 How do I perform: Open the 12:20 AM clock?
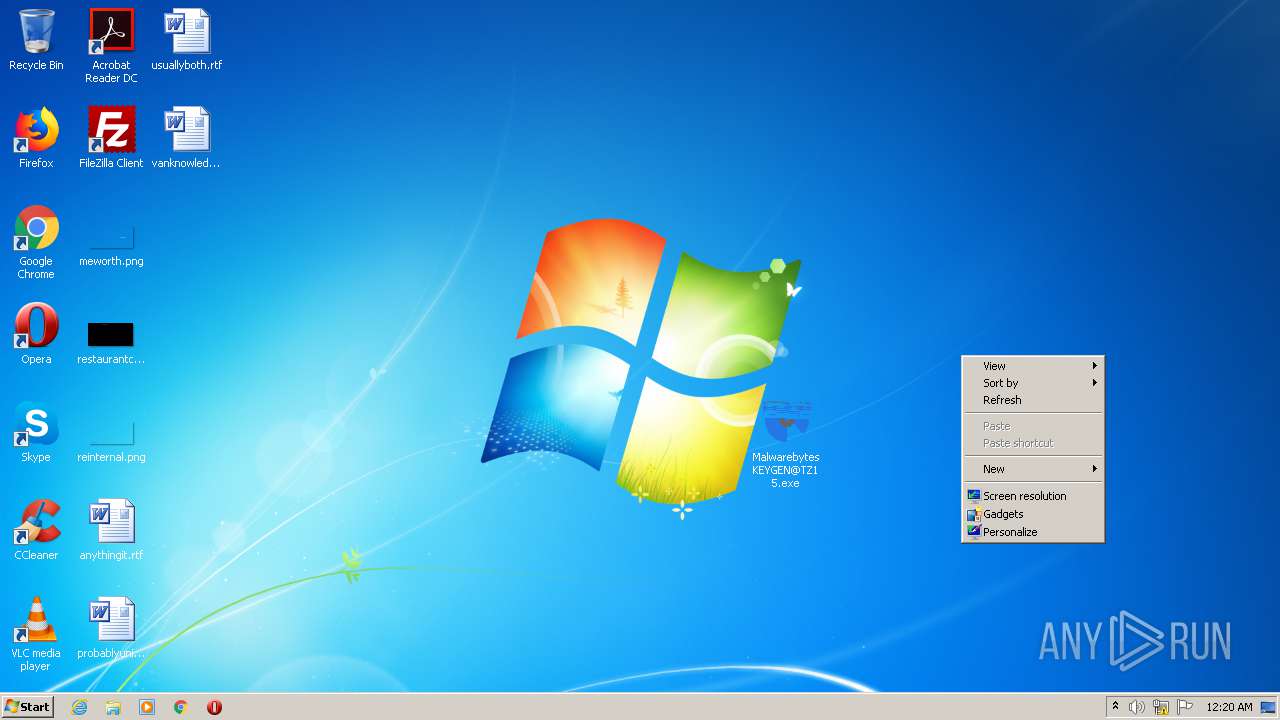(1229, 707)
